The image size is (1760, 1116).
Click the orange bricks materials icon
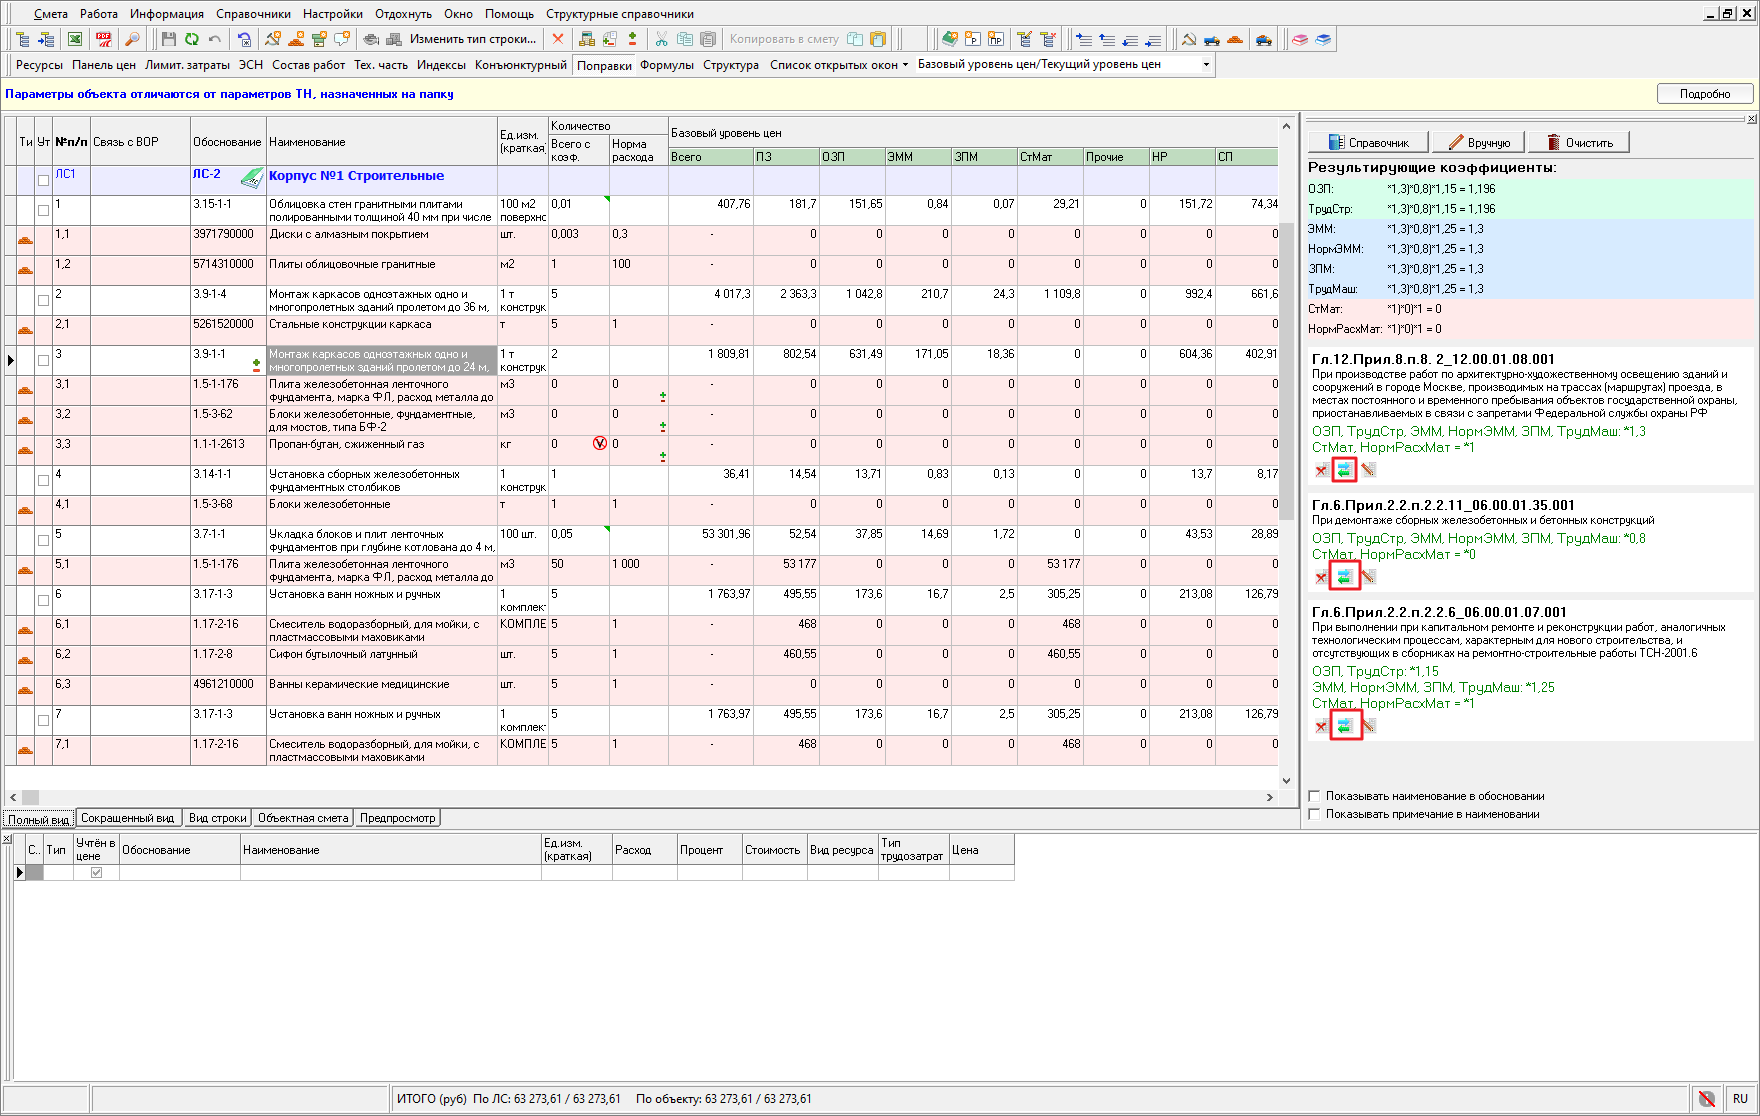pos(1235,39)
